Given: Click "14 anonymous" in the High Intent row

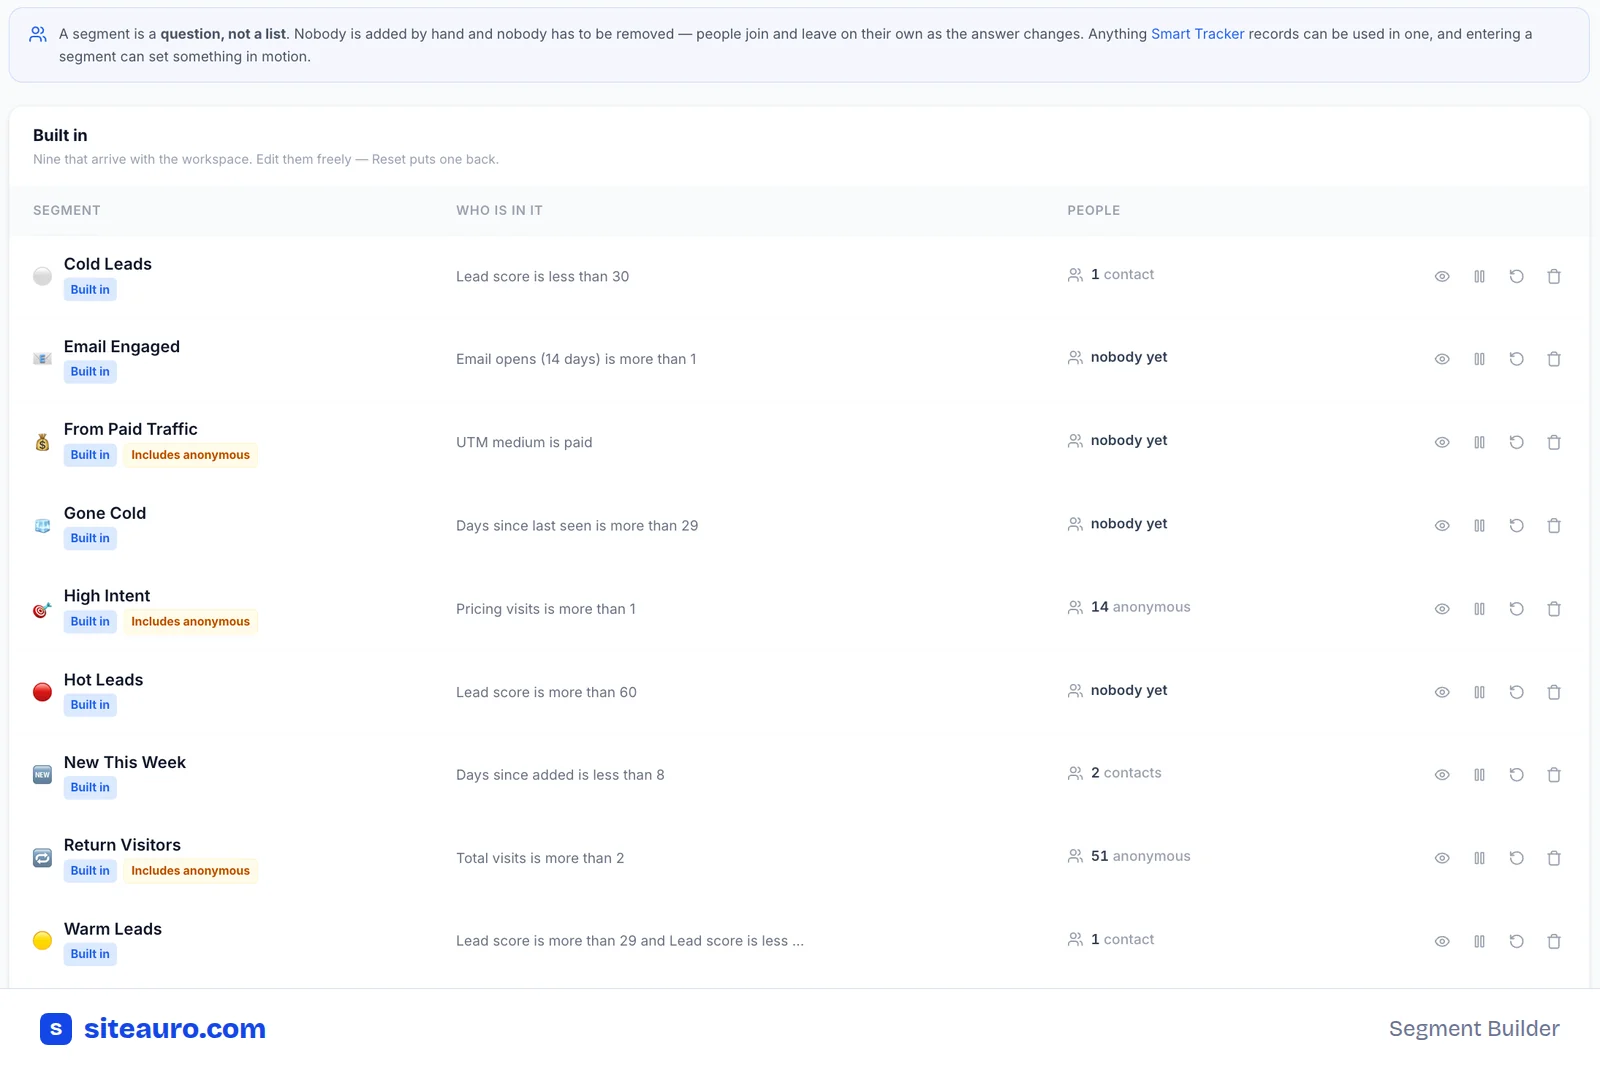Looking at the screenshot, I should point(1140,607).
